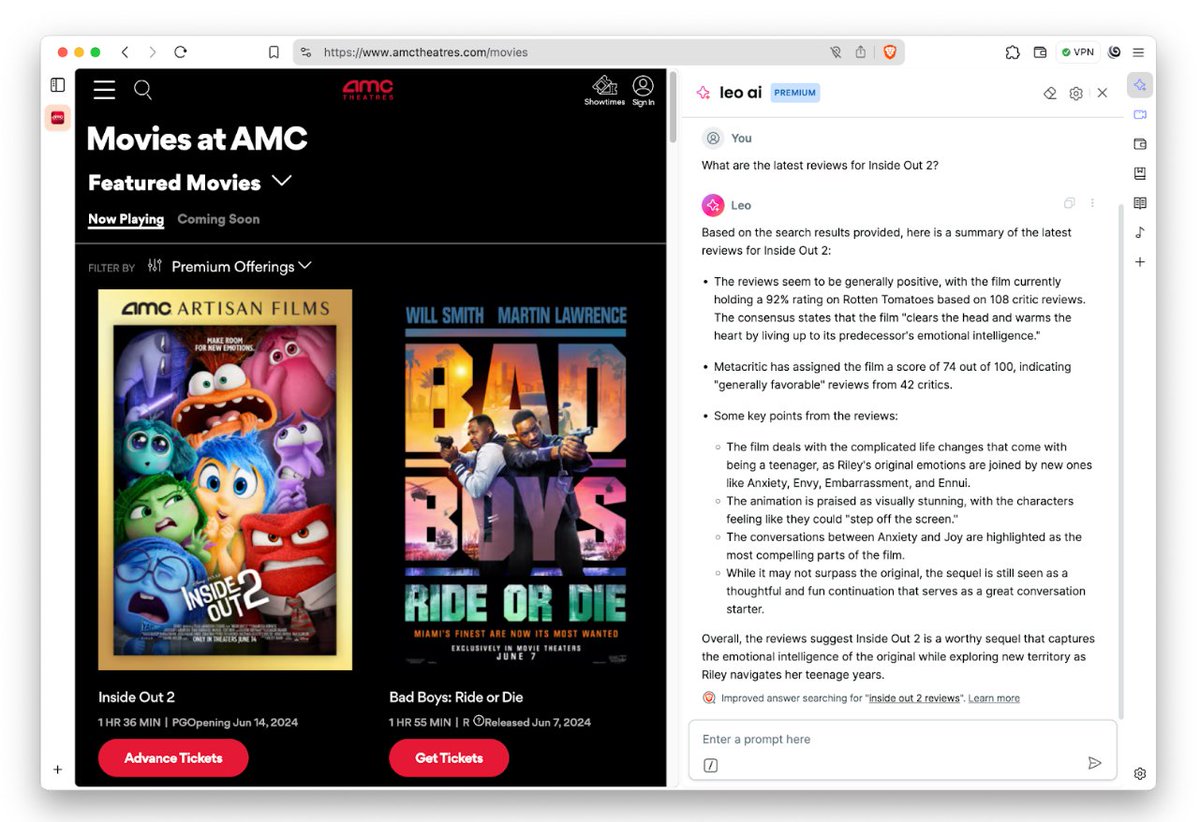Open site settings icon in address bar

click(306, 52)
